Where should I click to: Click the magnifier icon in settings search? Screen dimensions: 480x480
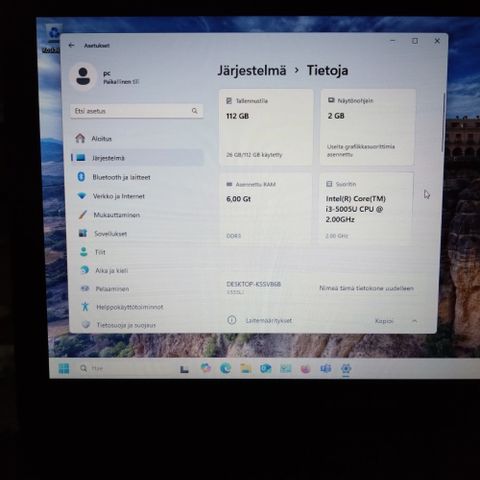195,111
